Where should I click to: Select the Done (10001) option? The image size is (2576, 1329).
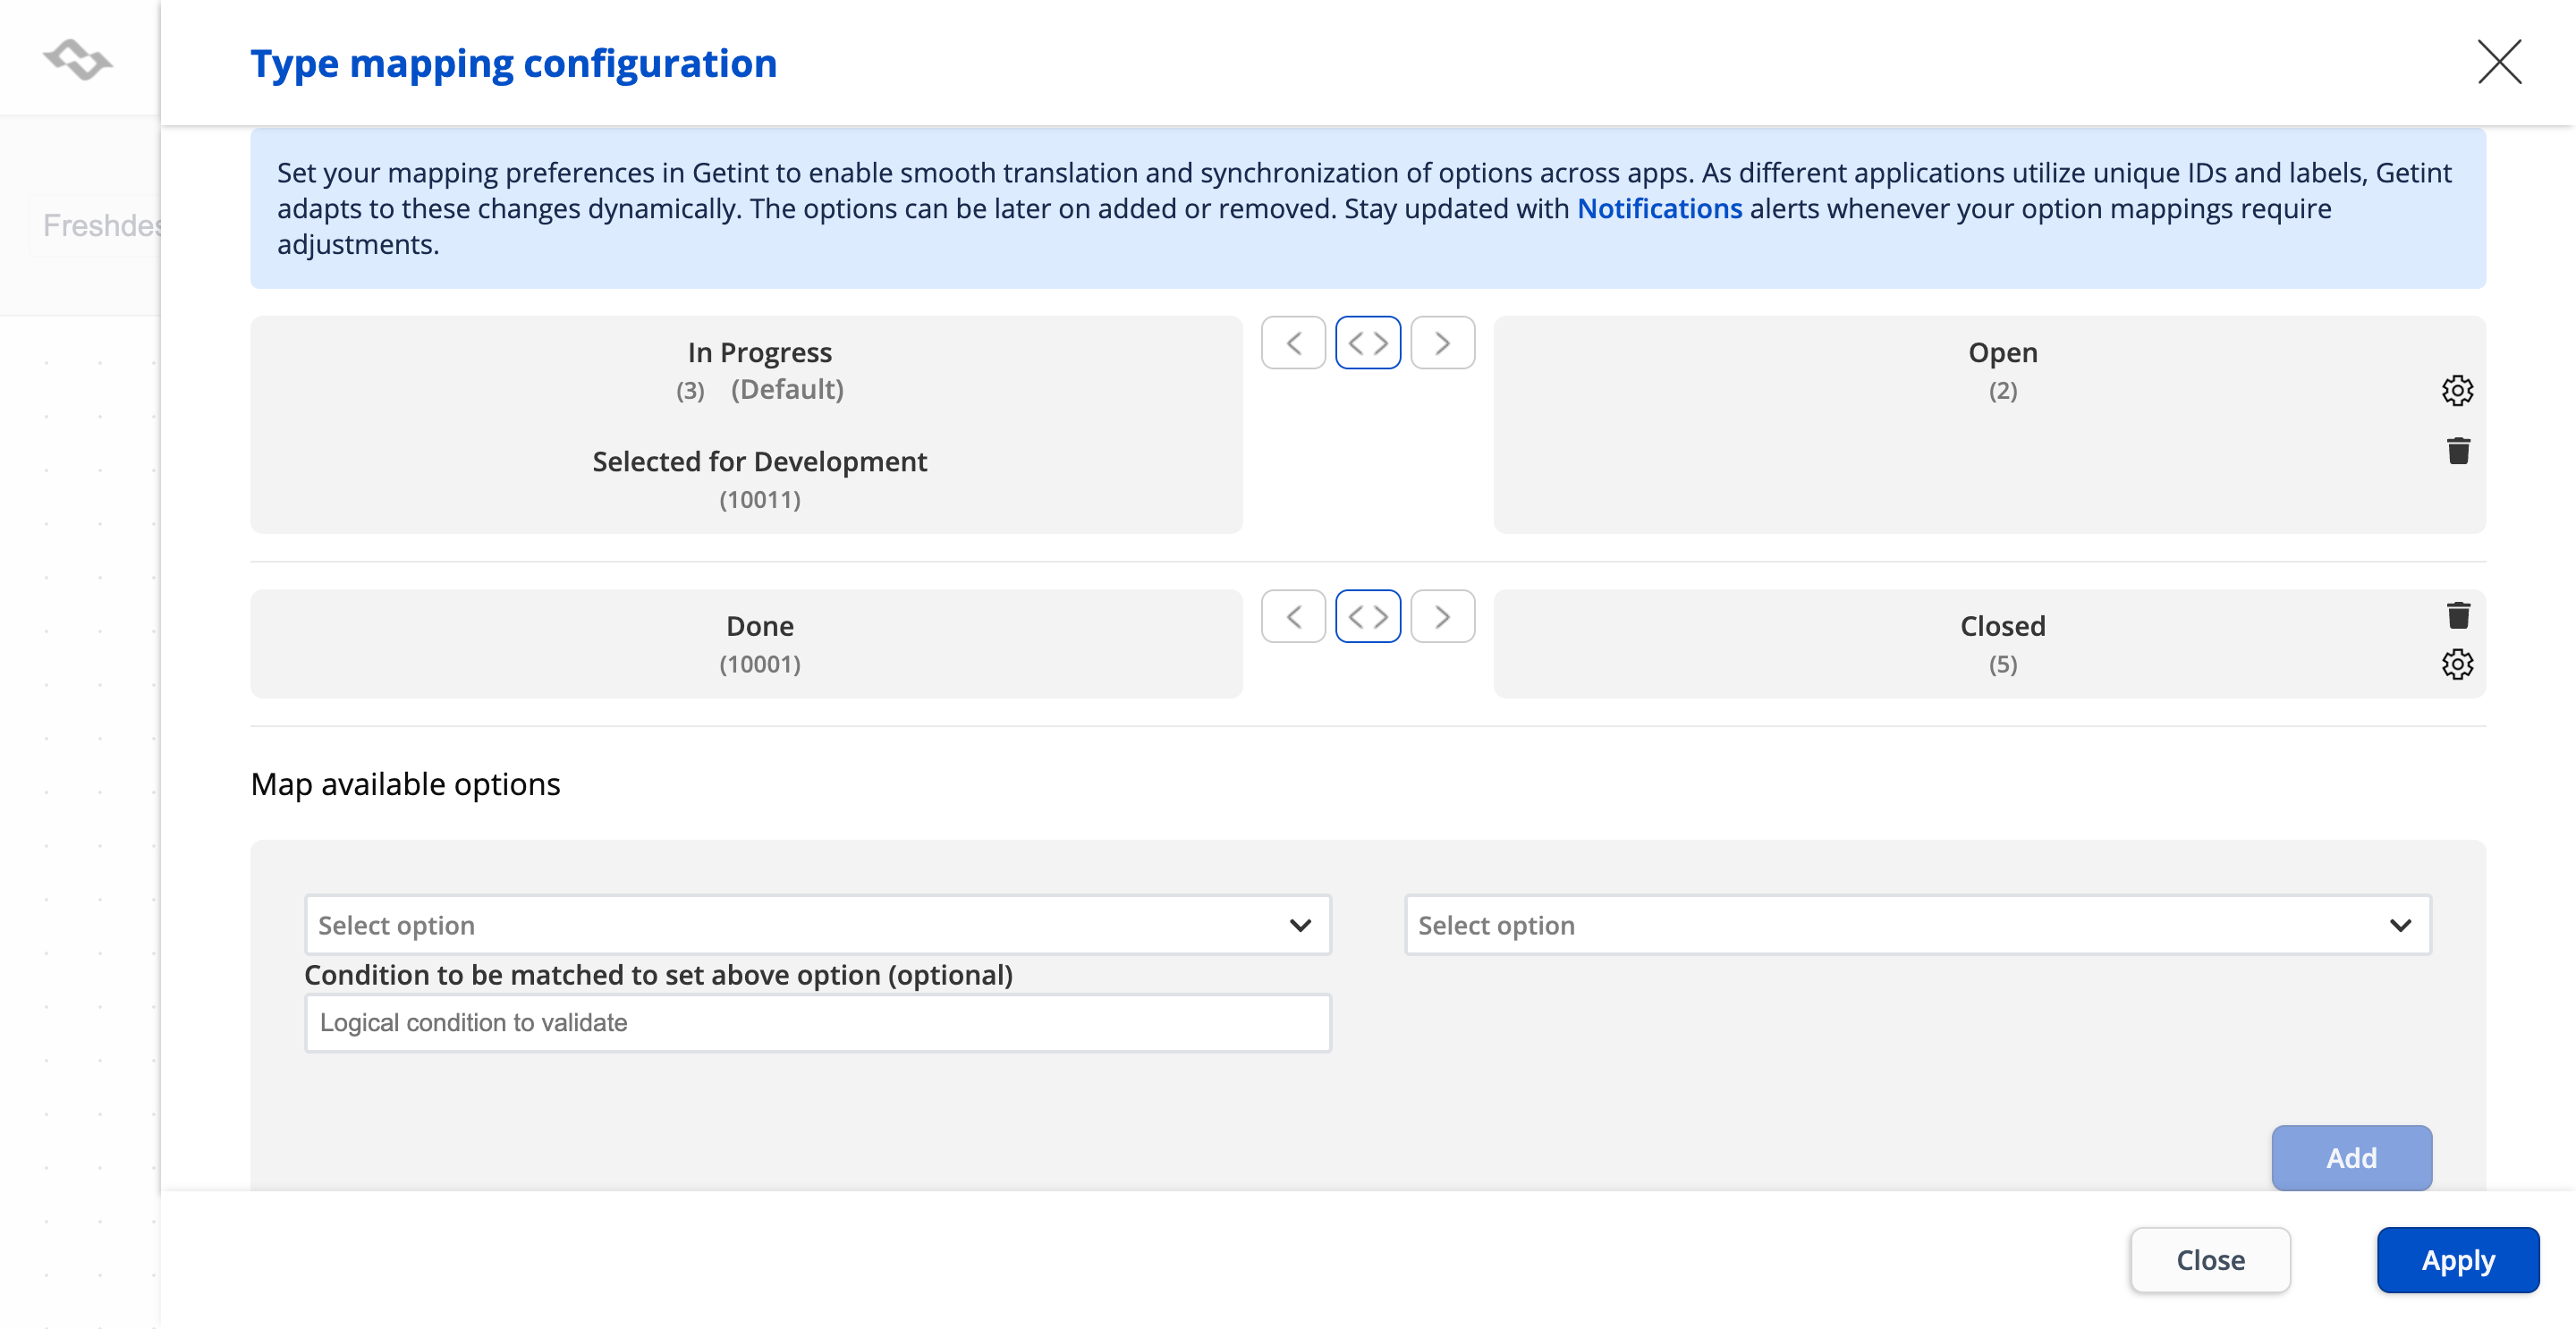759,644
